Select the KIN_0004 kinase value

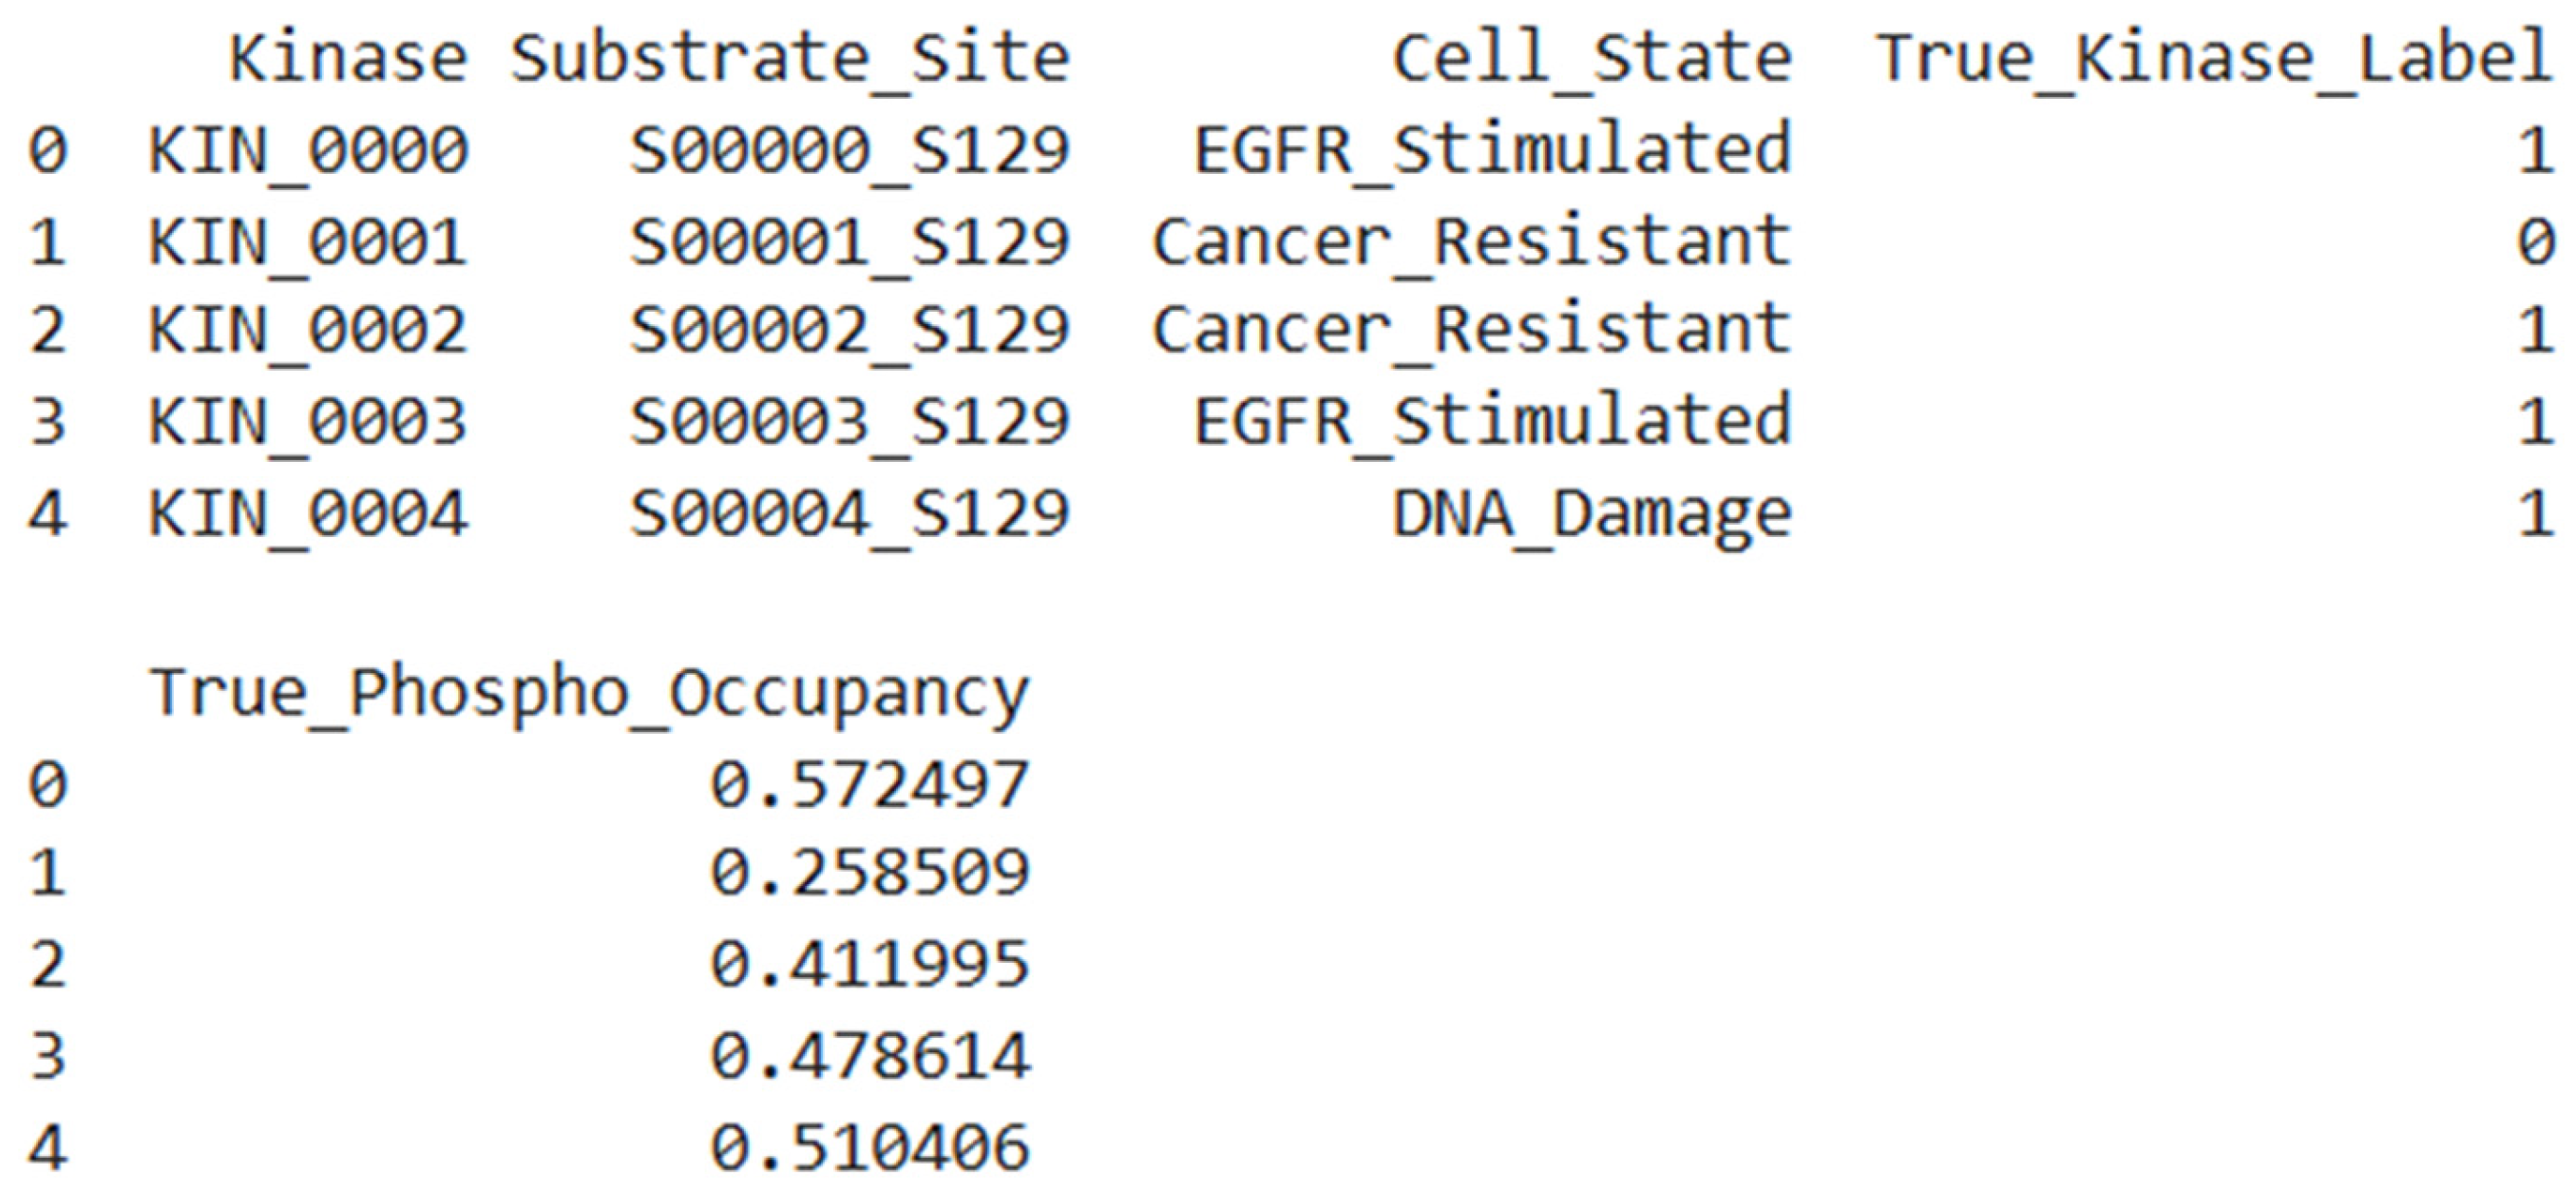308,513
